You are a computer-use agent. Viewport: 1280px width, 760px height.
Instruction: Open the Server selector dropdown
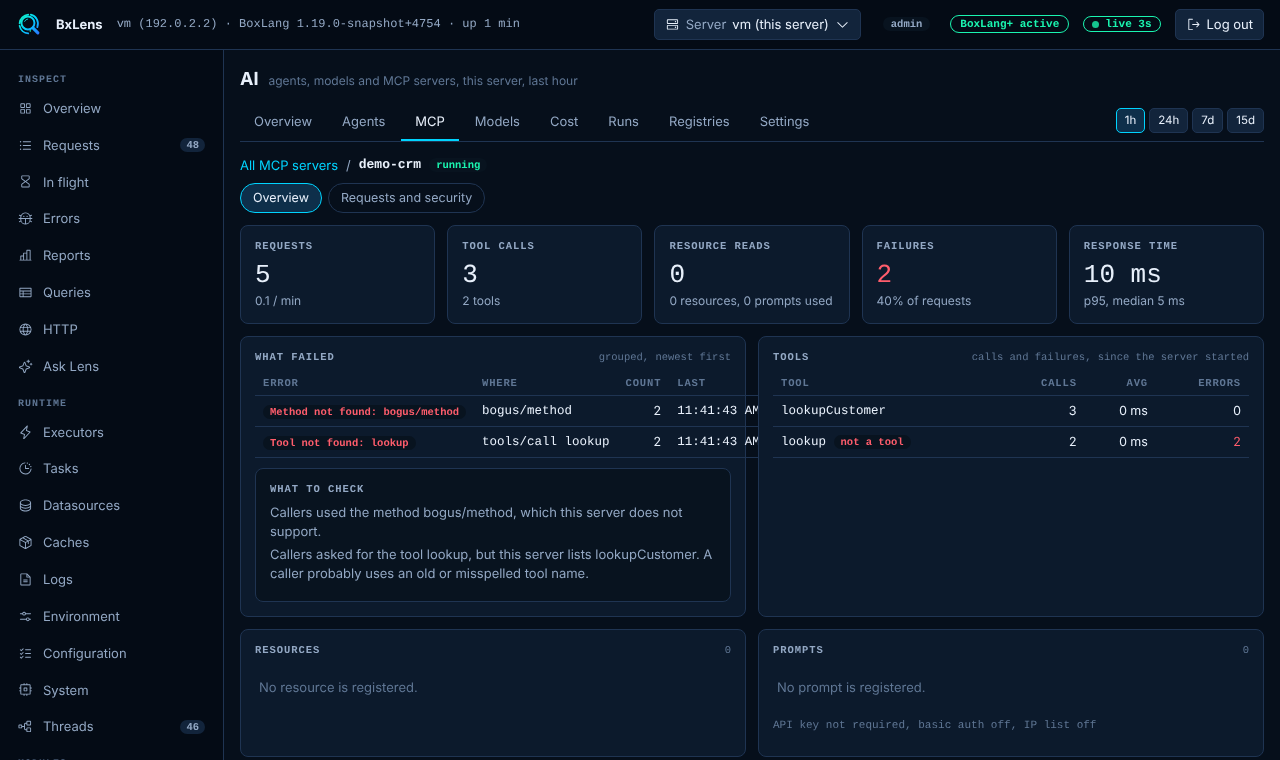point(757,24)
